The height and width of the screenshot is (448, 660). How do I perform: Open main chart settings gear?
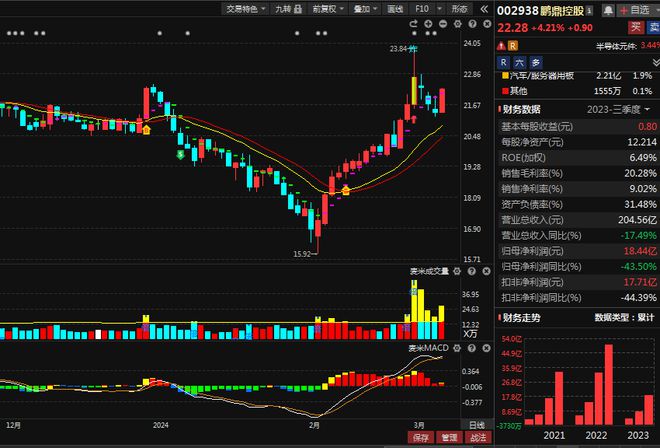[458, 24]
